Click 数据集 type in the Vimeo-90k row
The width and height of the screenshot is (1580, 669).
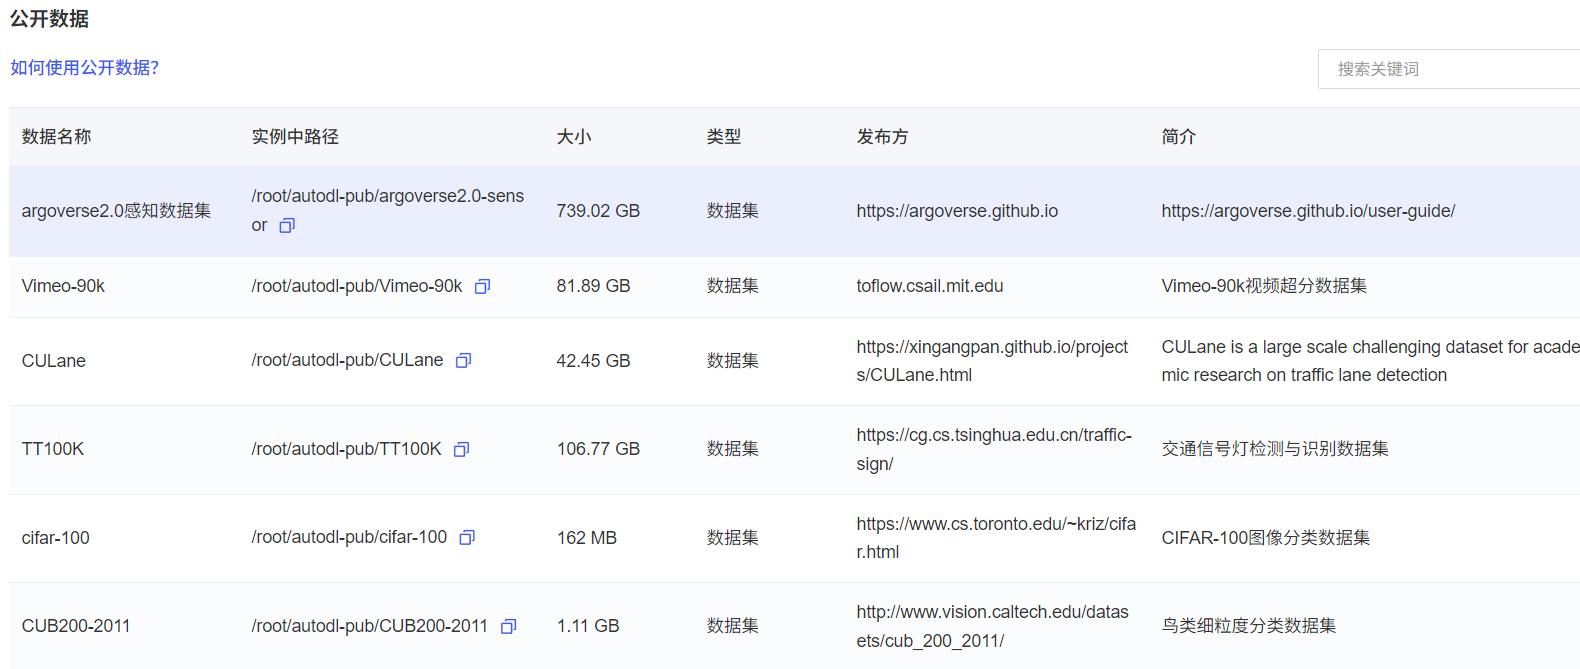point(732,286)
